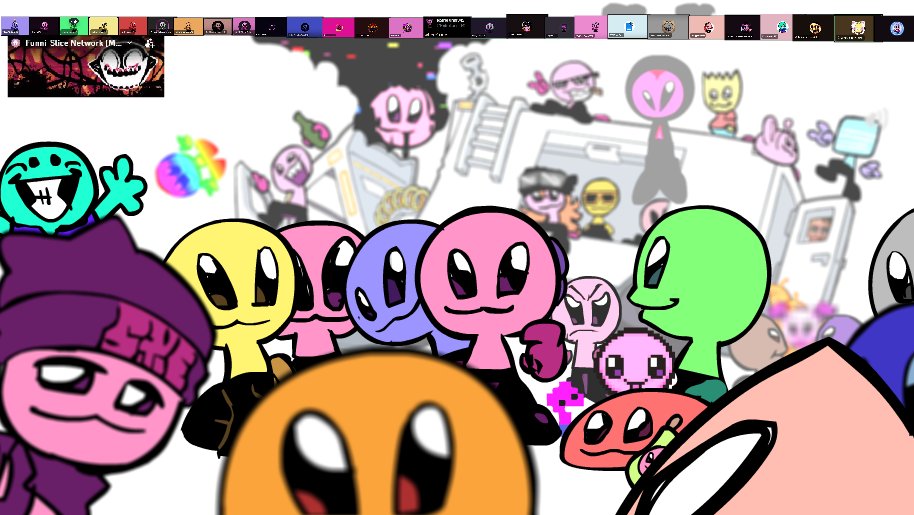Select the participant tile with bright green background
This screenshot has height=515, width=914.
pos(74,26)
